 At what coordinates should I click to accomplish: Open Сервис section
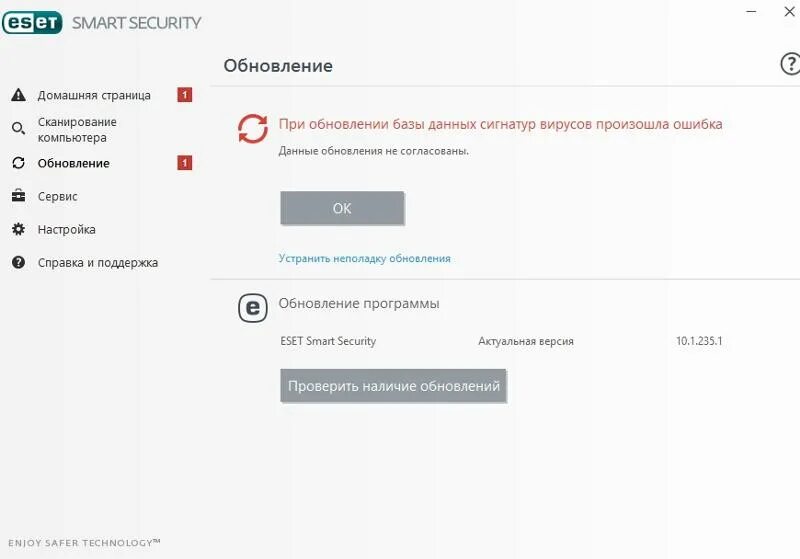coord(58,196)
